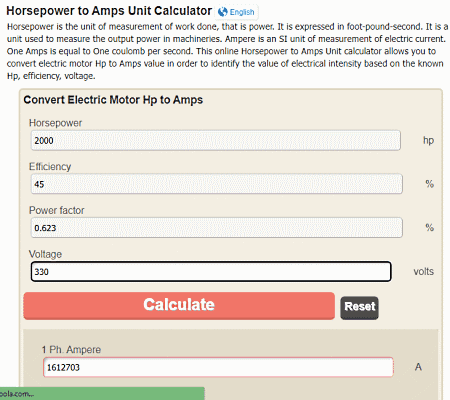
Task: Click the 1 Ph. Ampere label
Action: pos(71,350)
